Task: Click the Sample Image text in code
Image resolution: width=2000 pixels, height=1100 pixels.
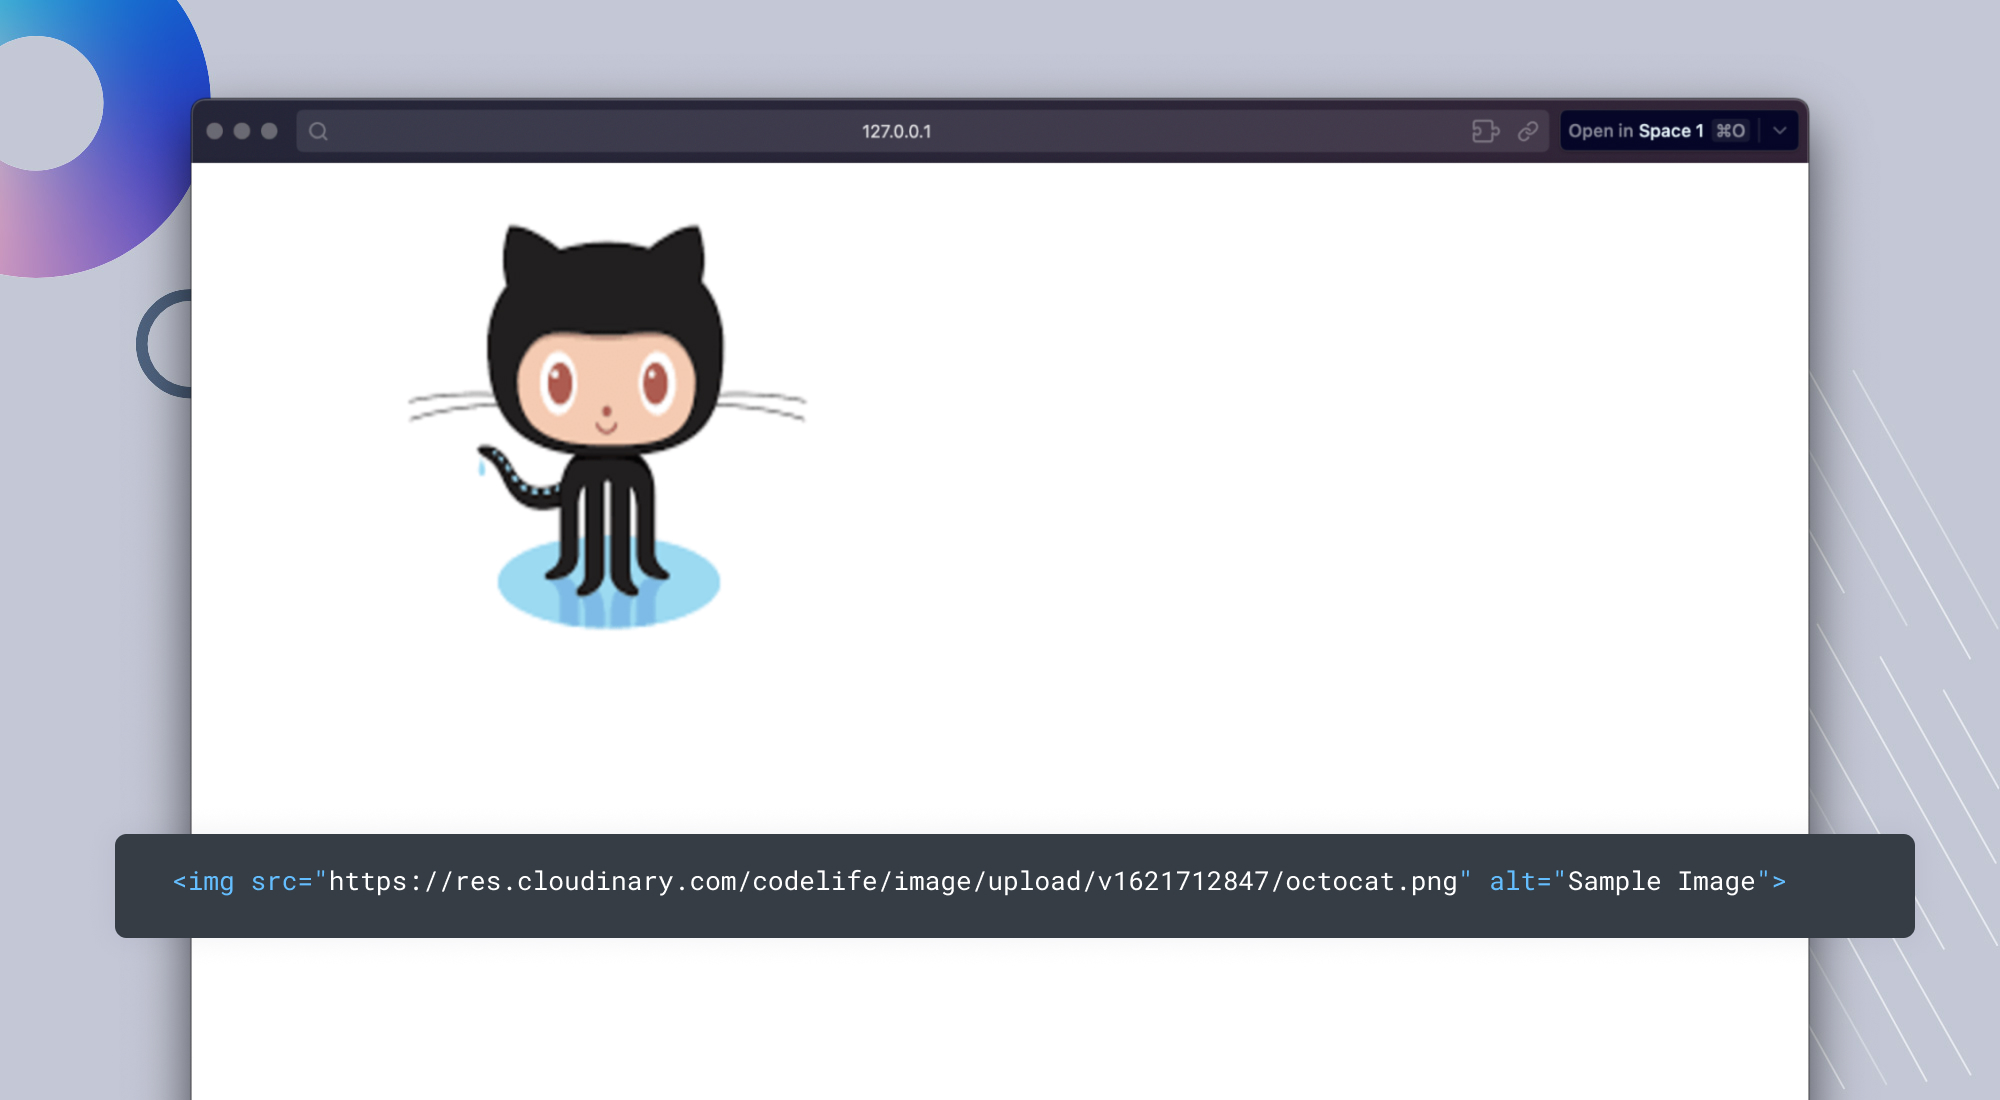Action: tap(1661, 882)
